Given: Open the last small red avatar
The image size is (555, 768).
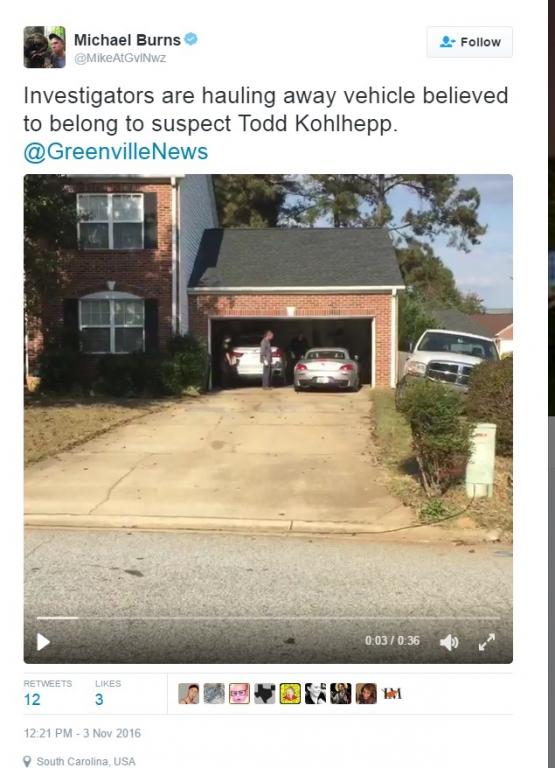Looking at the screenshot, I should coord(391,694).
